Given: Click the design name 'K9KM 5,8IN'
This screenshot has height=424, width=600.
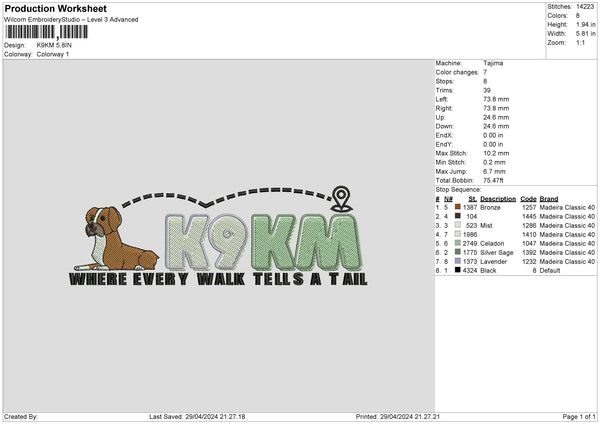Looking at the screenshot, I should [x=54, y=45].
